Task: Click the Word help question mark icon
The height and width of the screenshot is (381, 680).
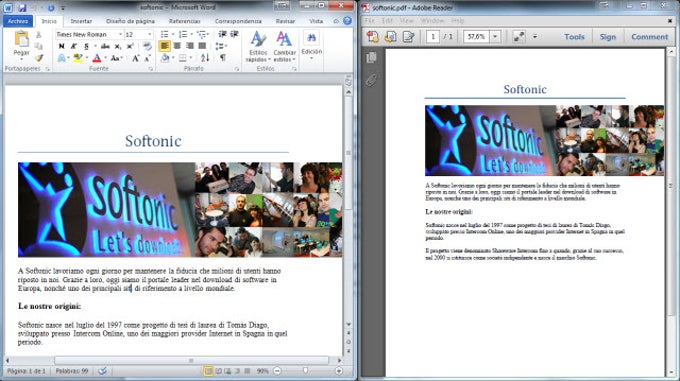Action: [347, 21]
